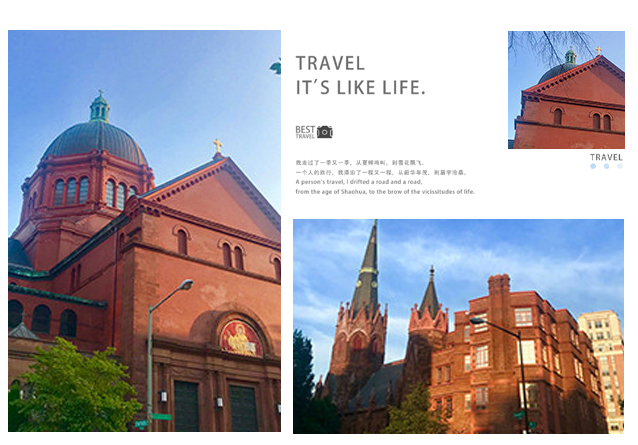Click the green dome lantern in the left photo
Image resolution: width=638 pixels, height=445 pixels.
(x=100, y=107)
